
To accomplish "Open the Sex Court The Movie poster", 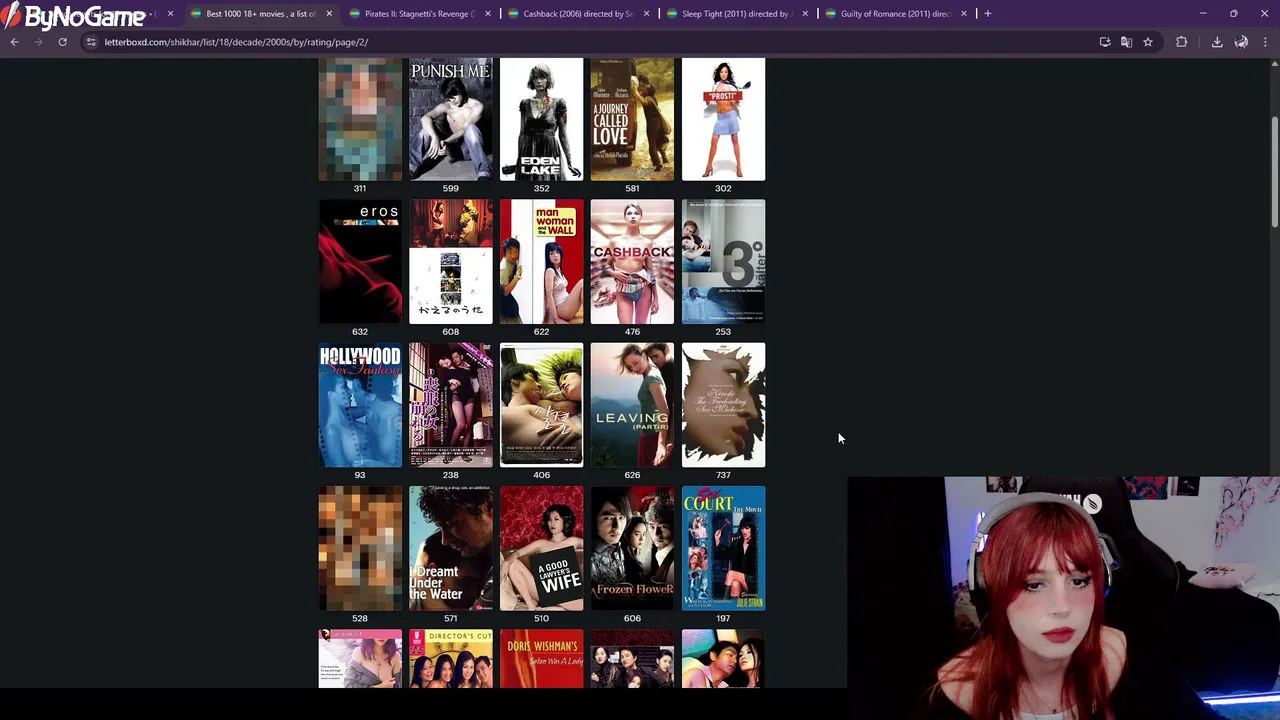I will [x=723, y=548].
